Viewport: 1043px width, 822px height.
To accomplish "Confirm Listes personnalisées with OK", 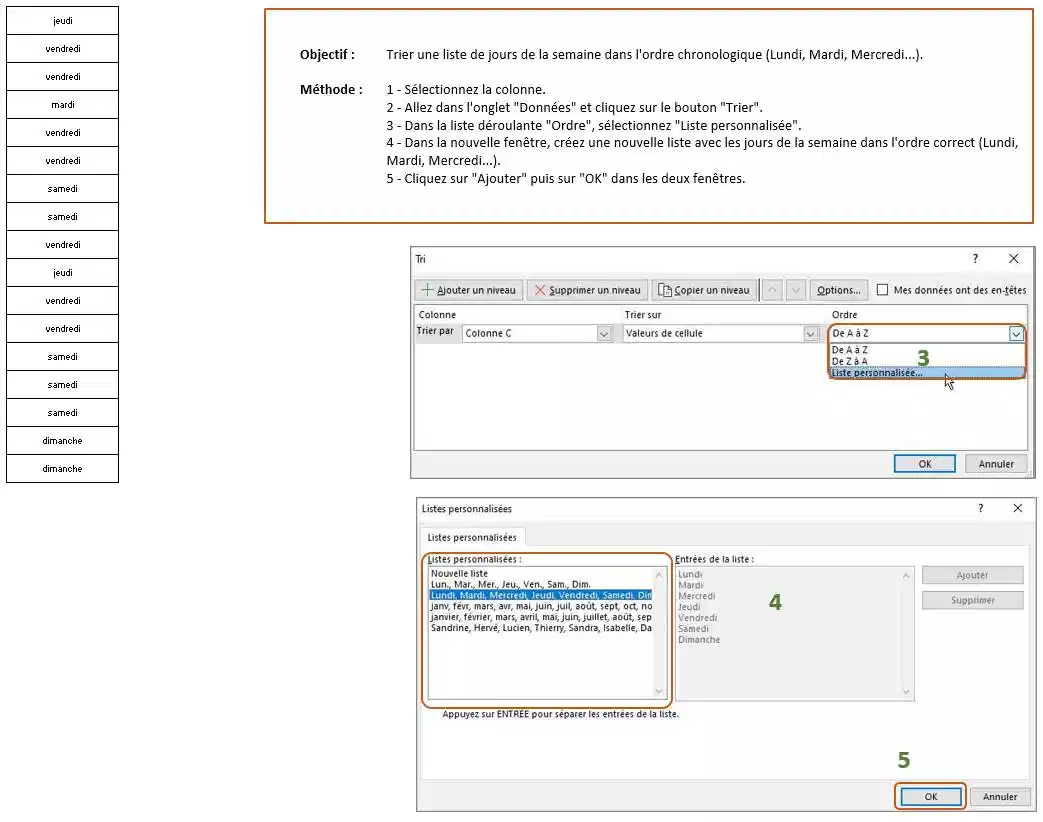I will [931, 796].
